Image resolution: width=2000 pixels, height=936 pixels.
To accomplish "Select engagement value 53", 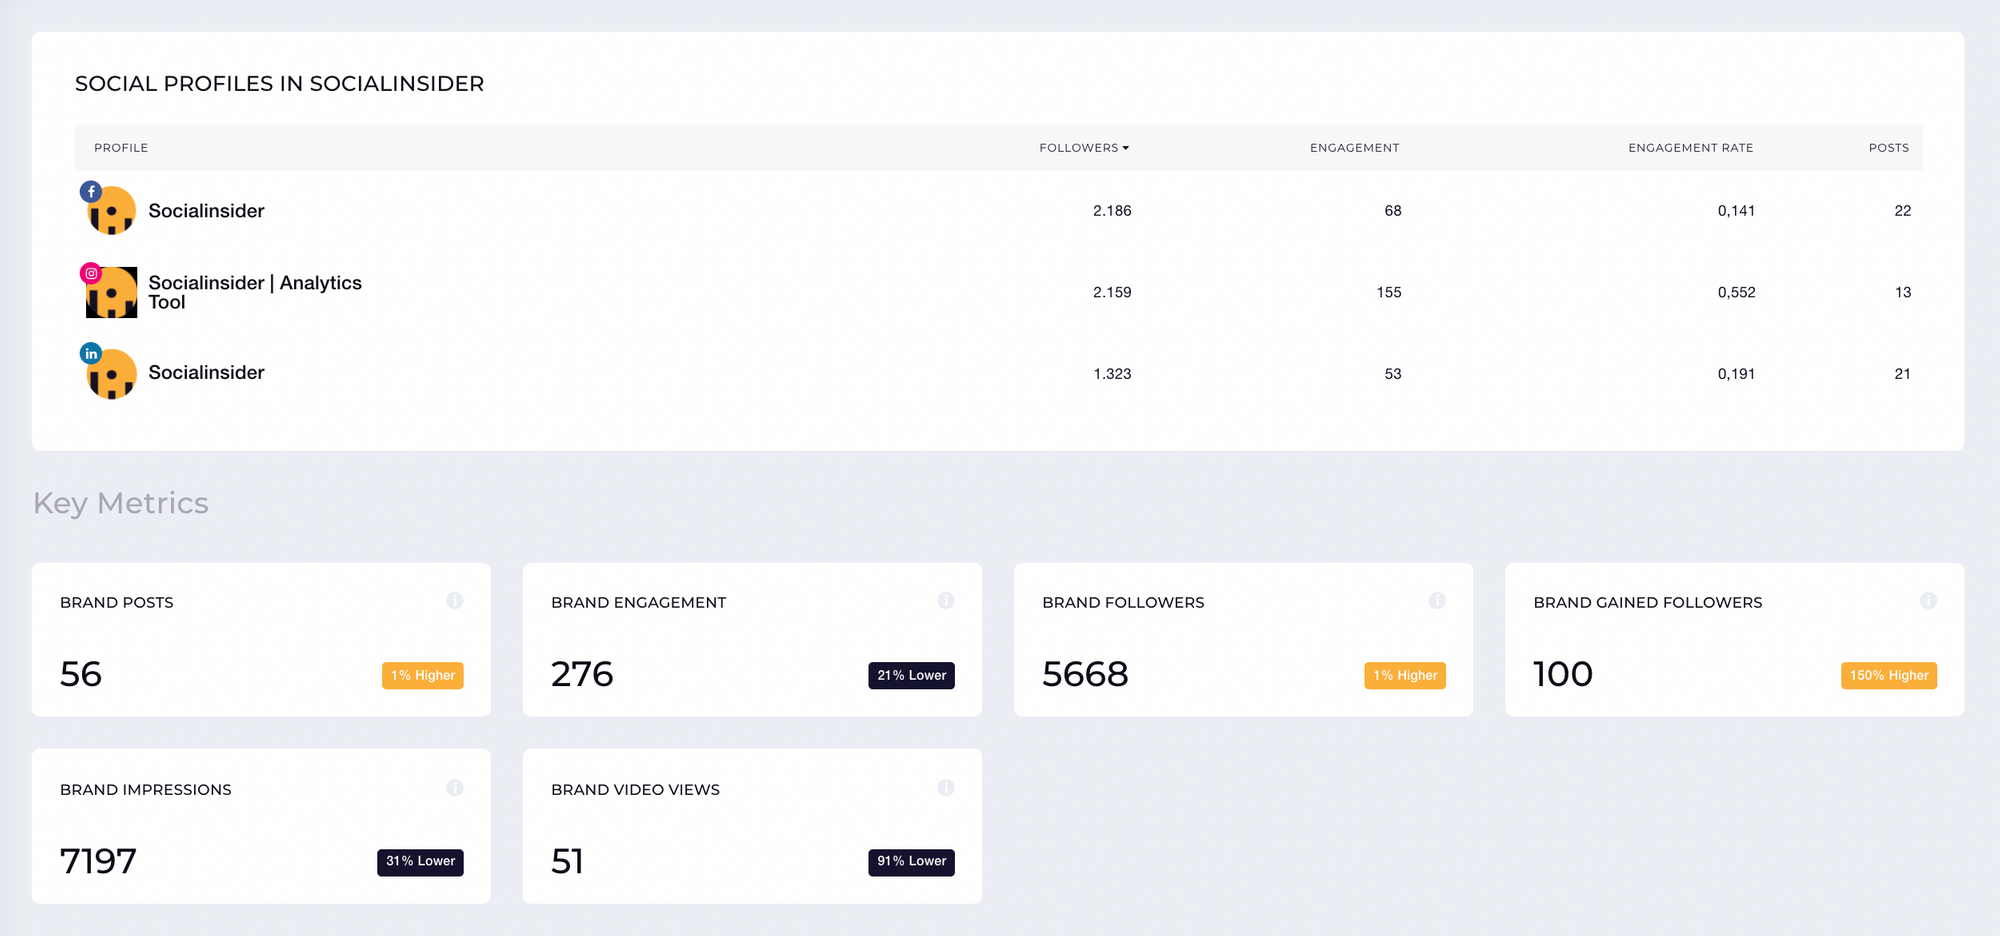I will 1393,374.
